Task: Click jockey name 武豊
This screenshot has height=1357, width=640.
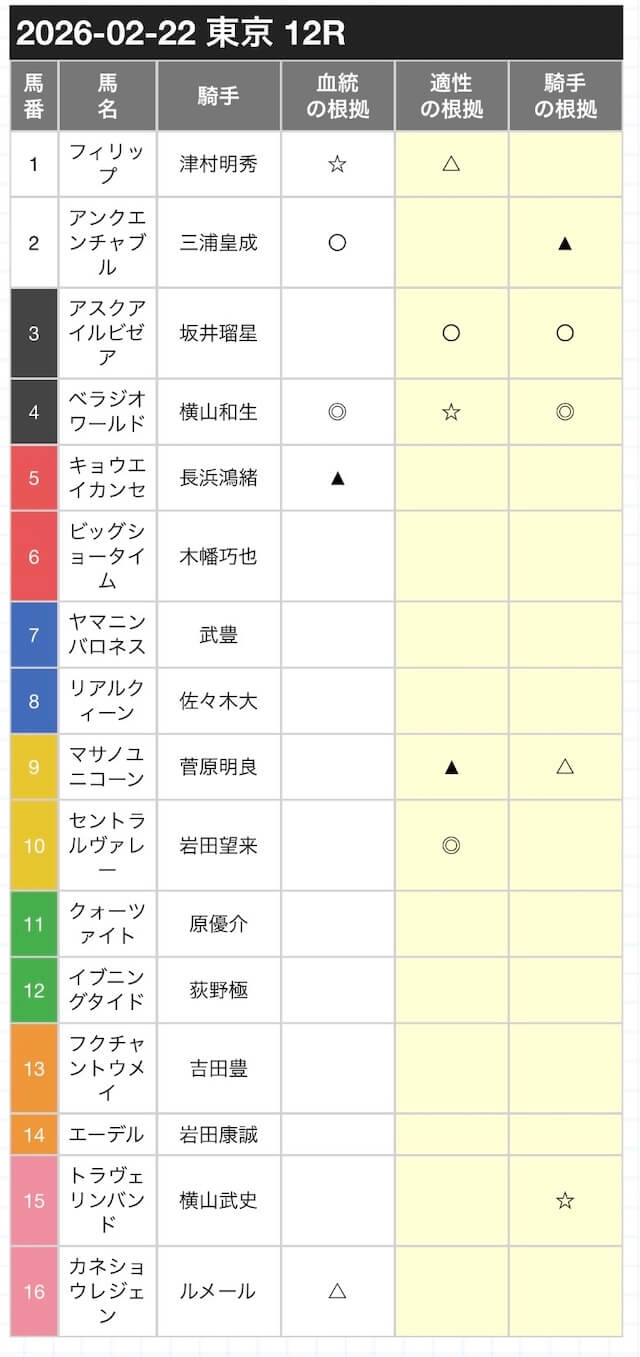Action: (x=218, y=634)
